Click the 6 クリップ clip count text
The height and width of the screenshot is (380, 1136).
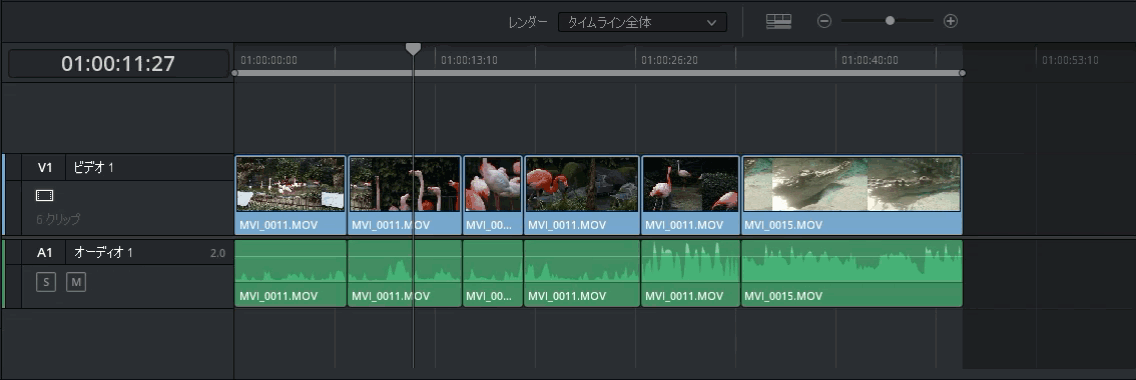coord(59,219)
